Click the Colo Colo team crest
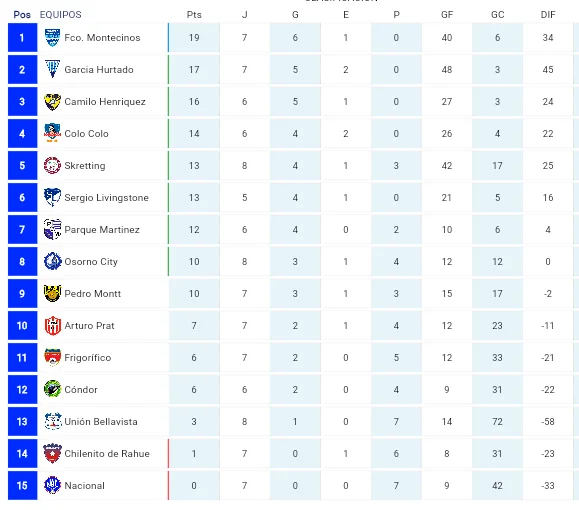The height and width of the screenshot is (510, 579). click(52, 133)
